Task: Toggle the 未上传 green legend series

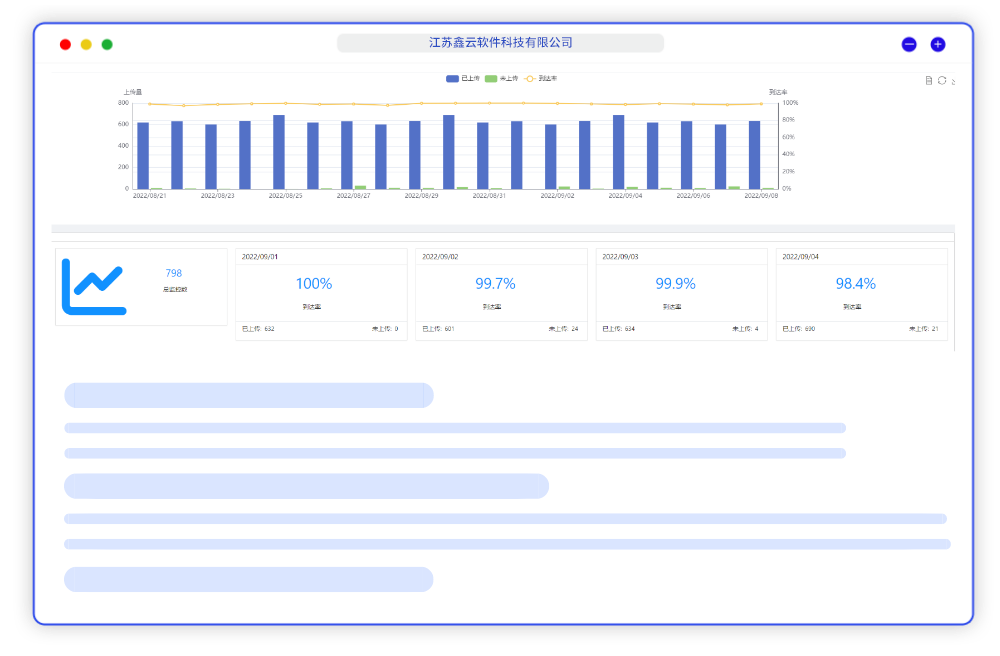Action: coord(502,78)
